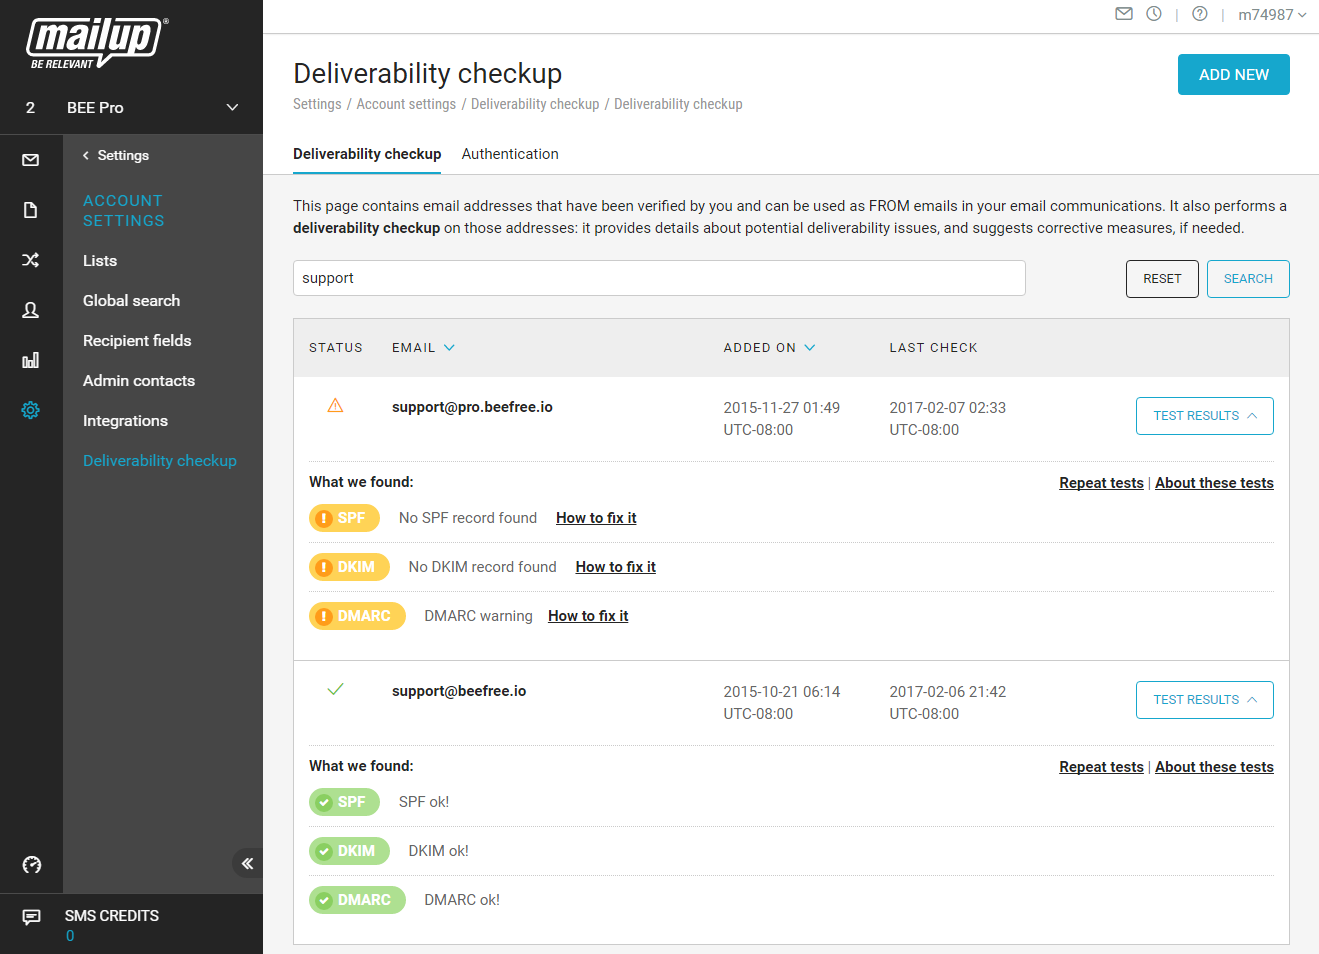Image resolution: width=1319 pixels, height=954 pixels.
Task: Open the Statistics bar chart icon
Action: [31, 360]
